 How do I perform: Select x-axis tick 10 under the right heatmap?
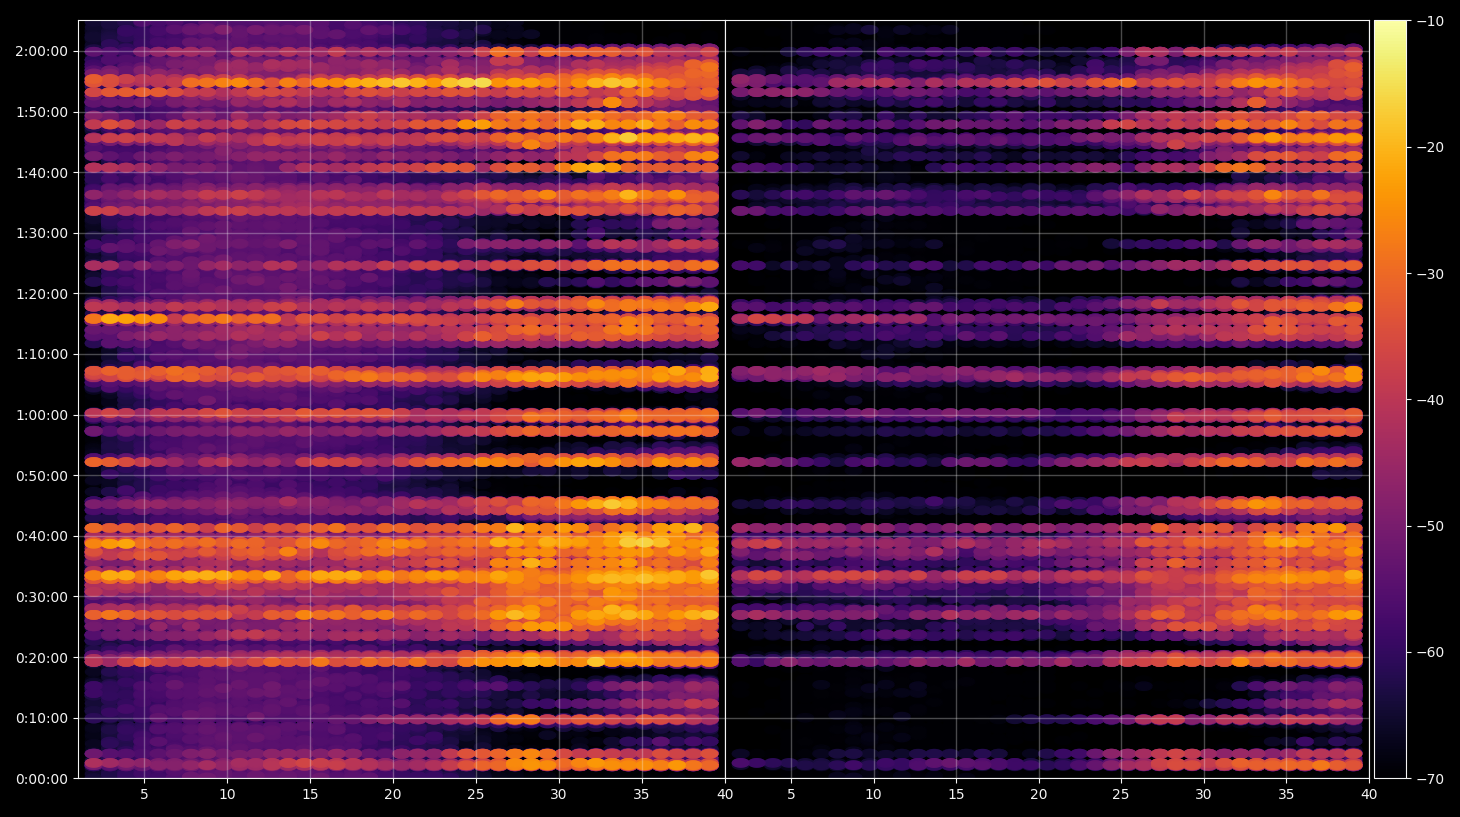pyautogui.click(x=873, y=795)
